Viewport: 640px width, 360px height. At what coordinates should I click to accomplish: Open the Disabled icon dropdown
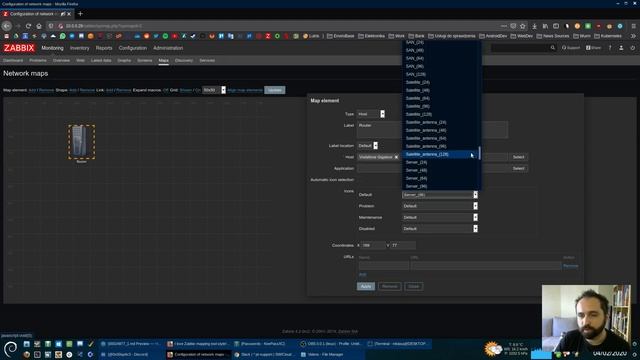click(x=440, y=229)
